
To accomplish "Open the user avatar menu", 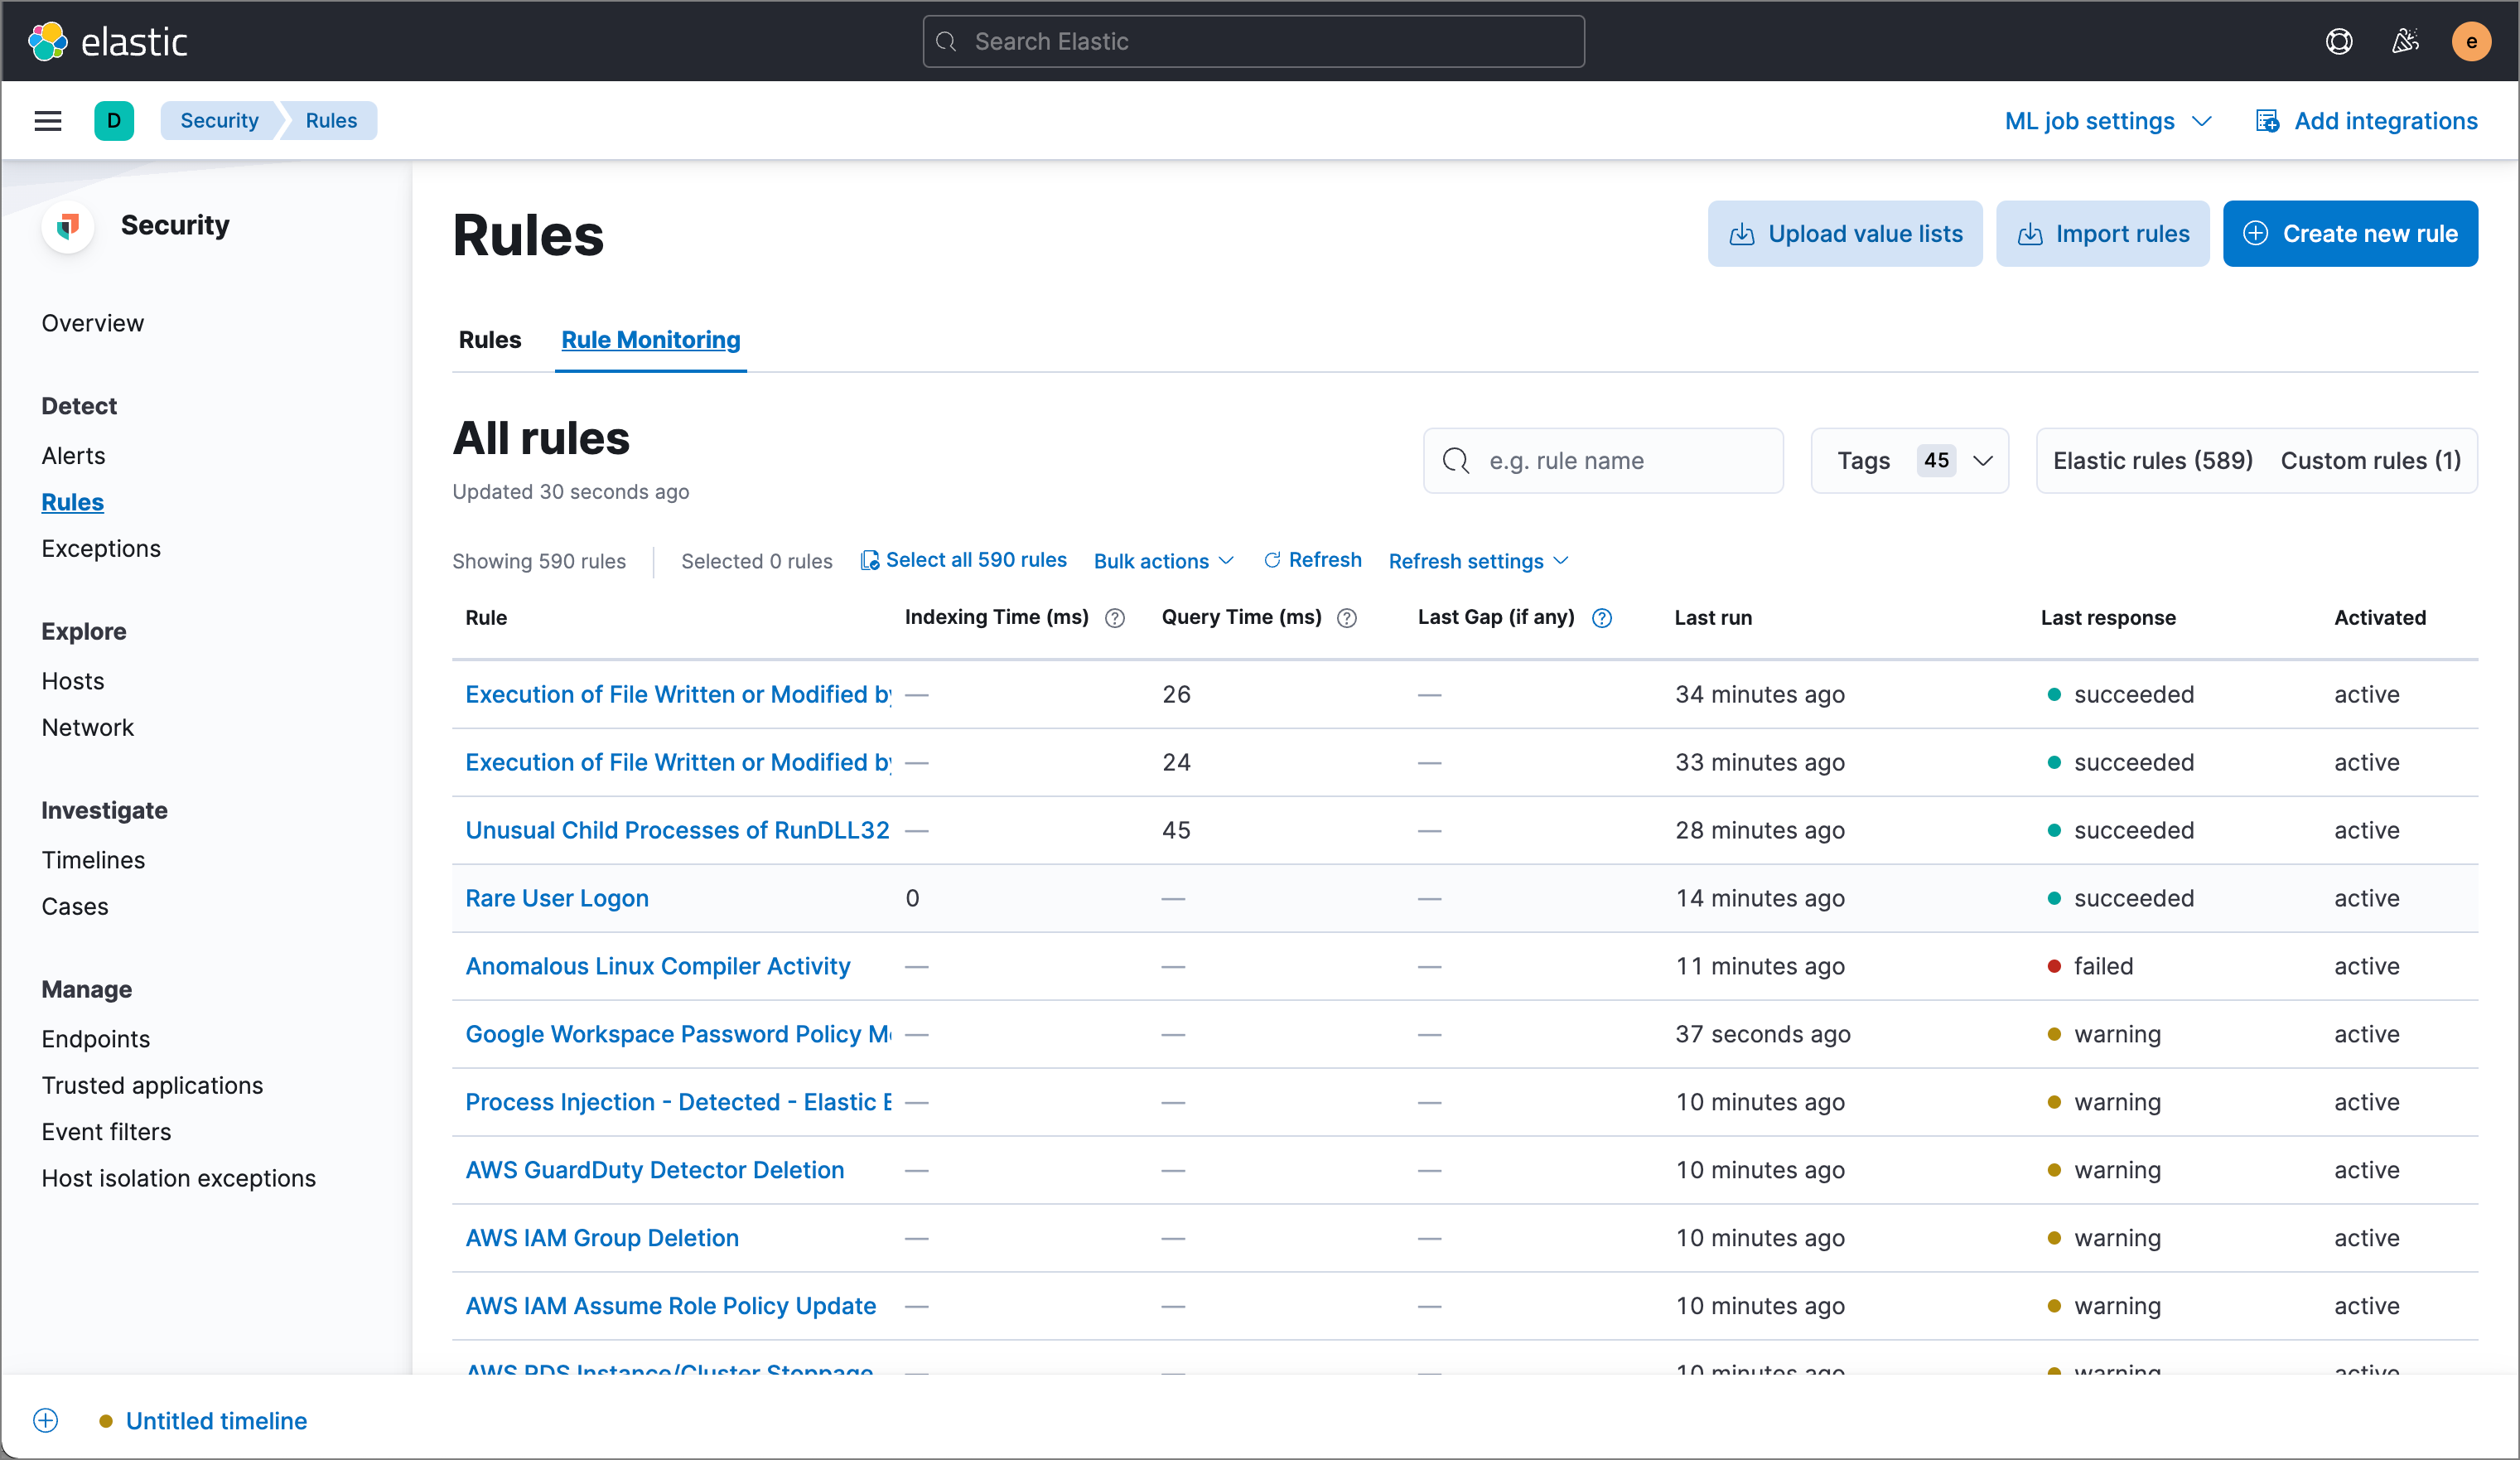I will [x=2470, y=41].
